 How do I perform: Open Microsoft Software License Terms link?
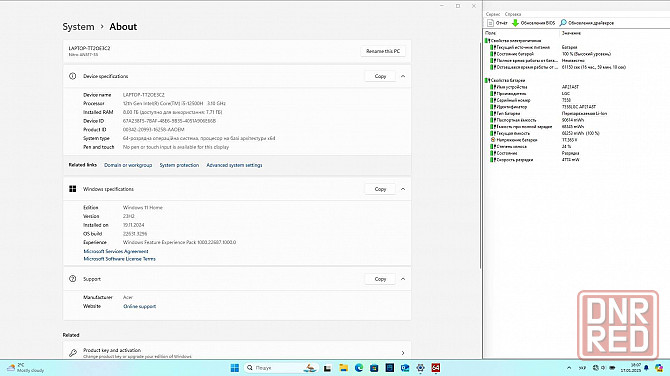[119, 259]
